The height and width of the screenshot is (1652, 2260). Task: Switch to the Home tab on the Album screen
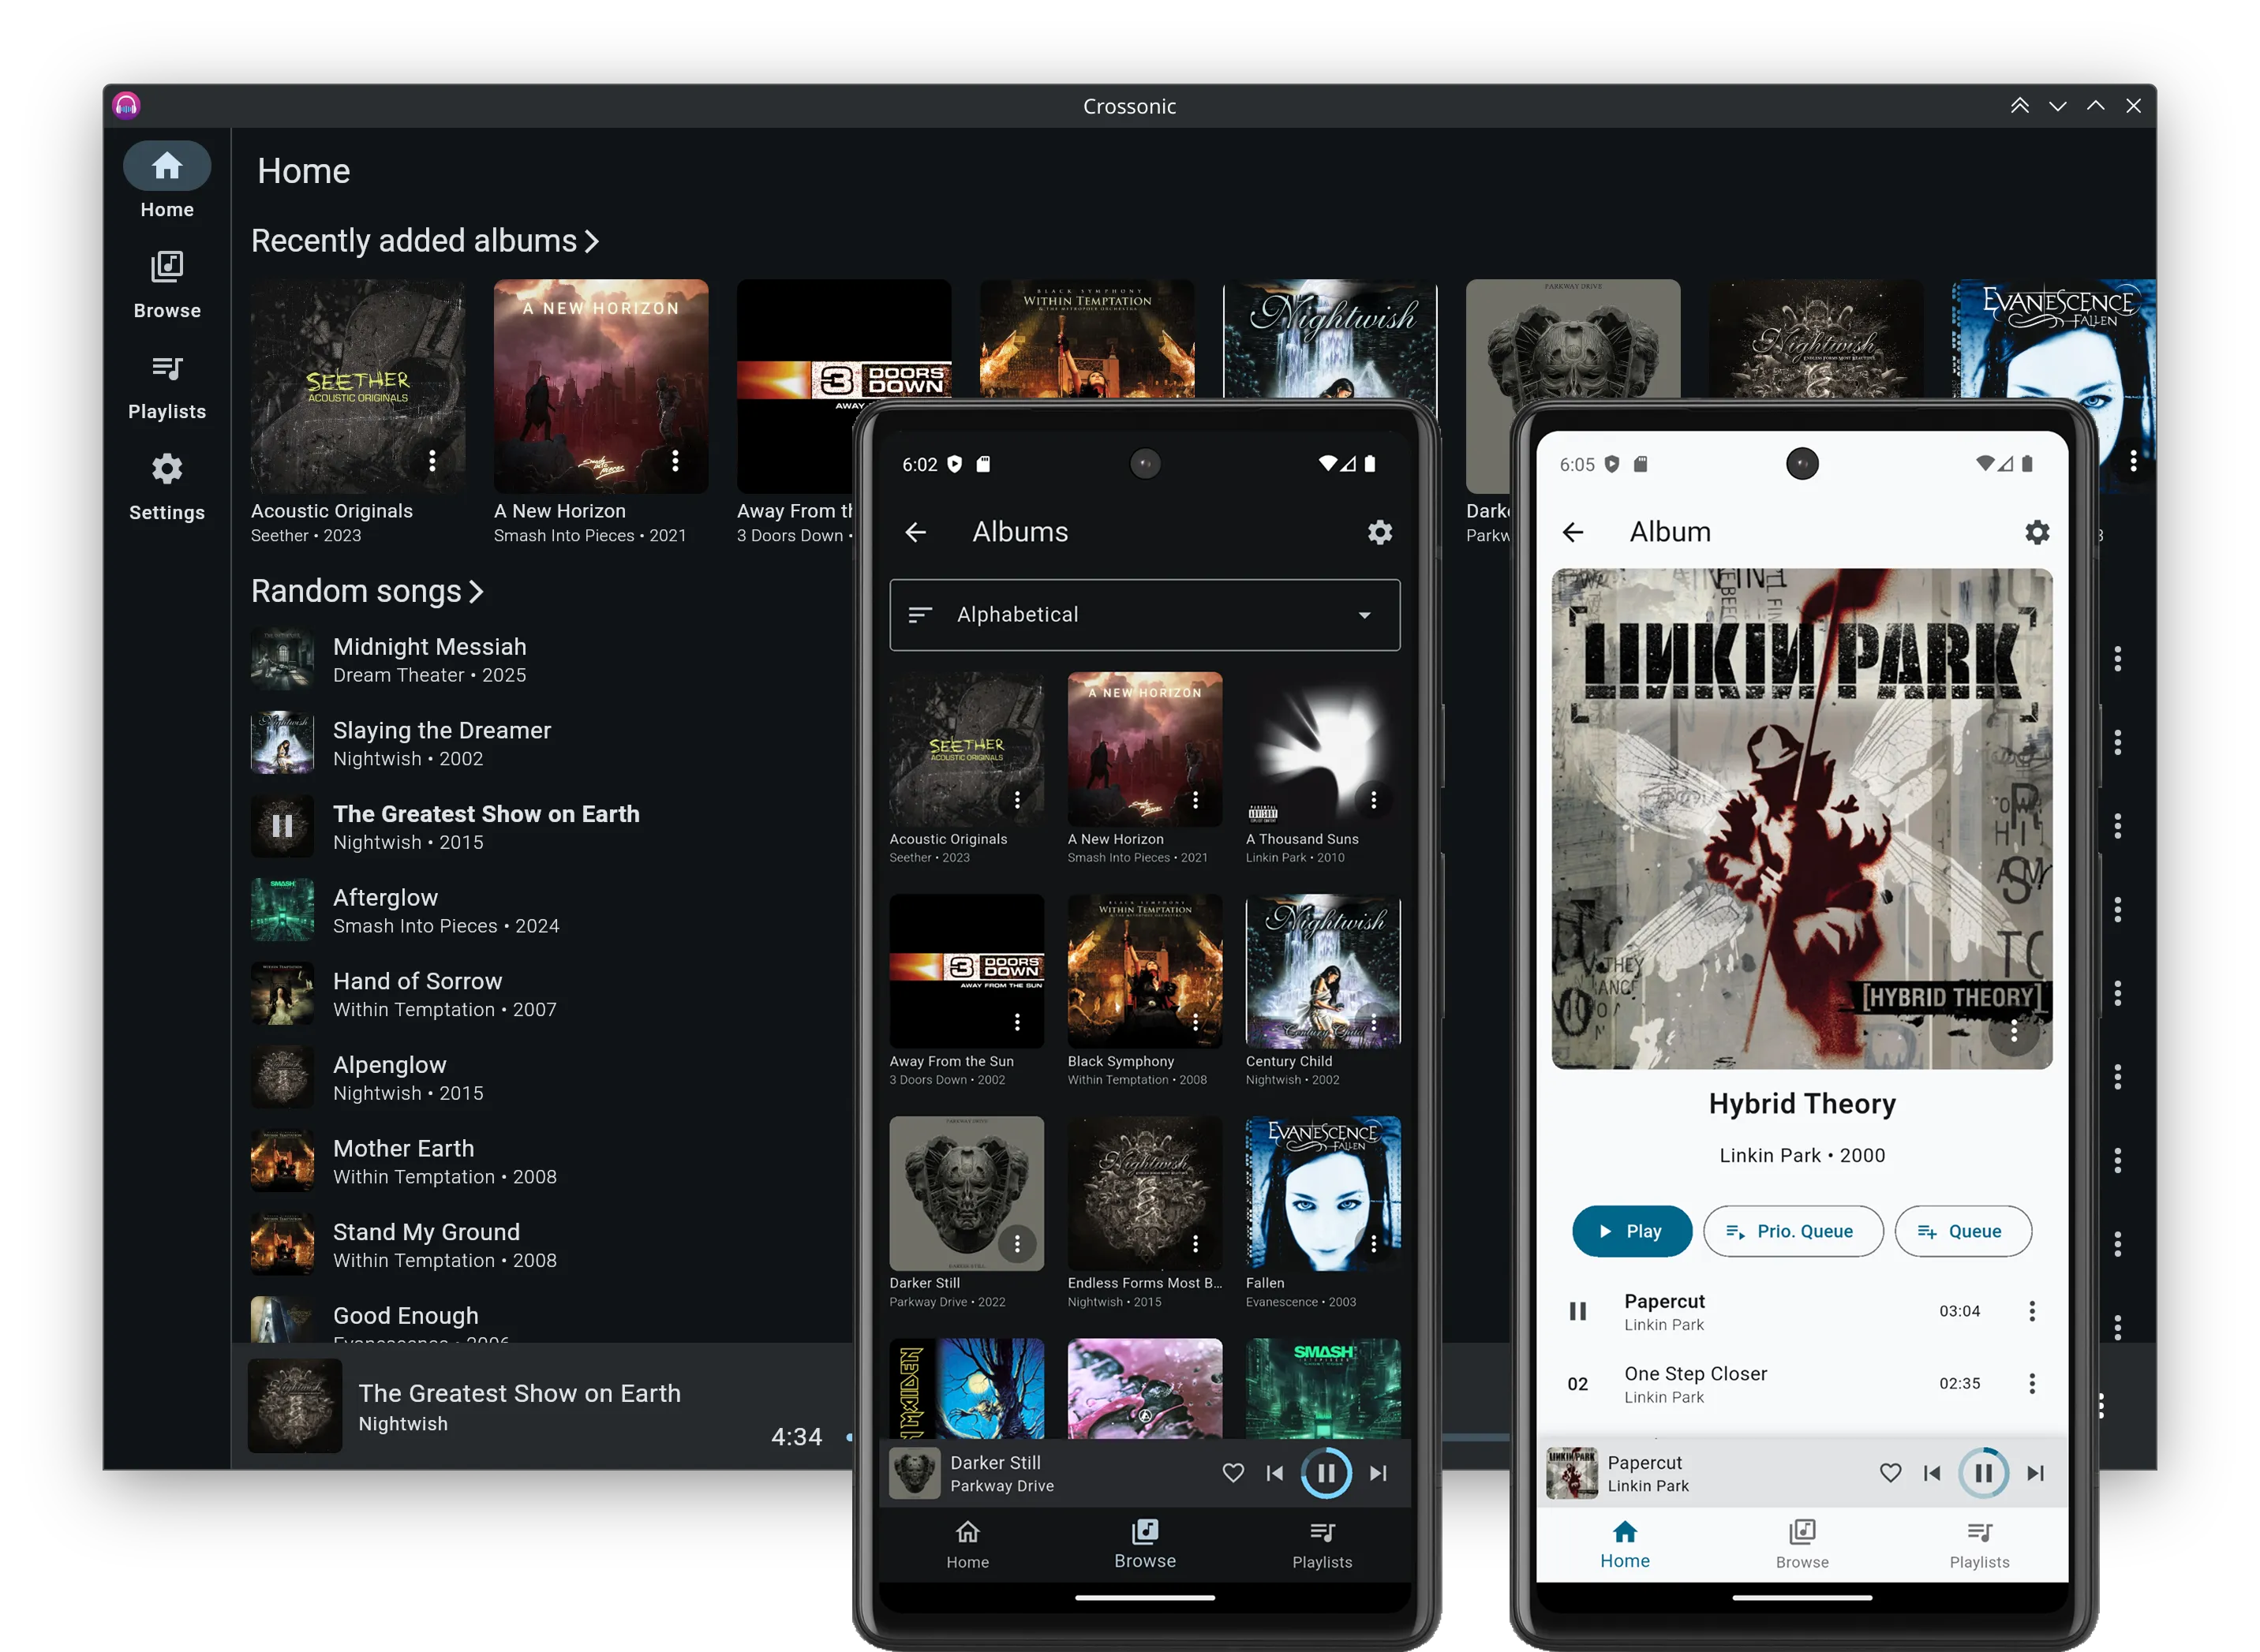1624,1544
